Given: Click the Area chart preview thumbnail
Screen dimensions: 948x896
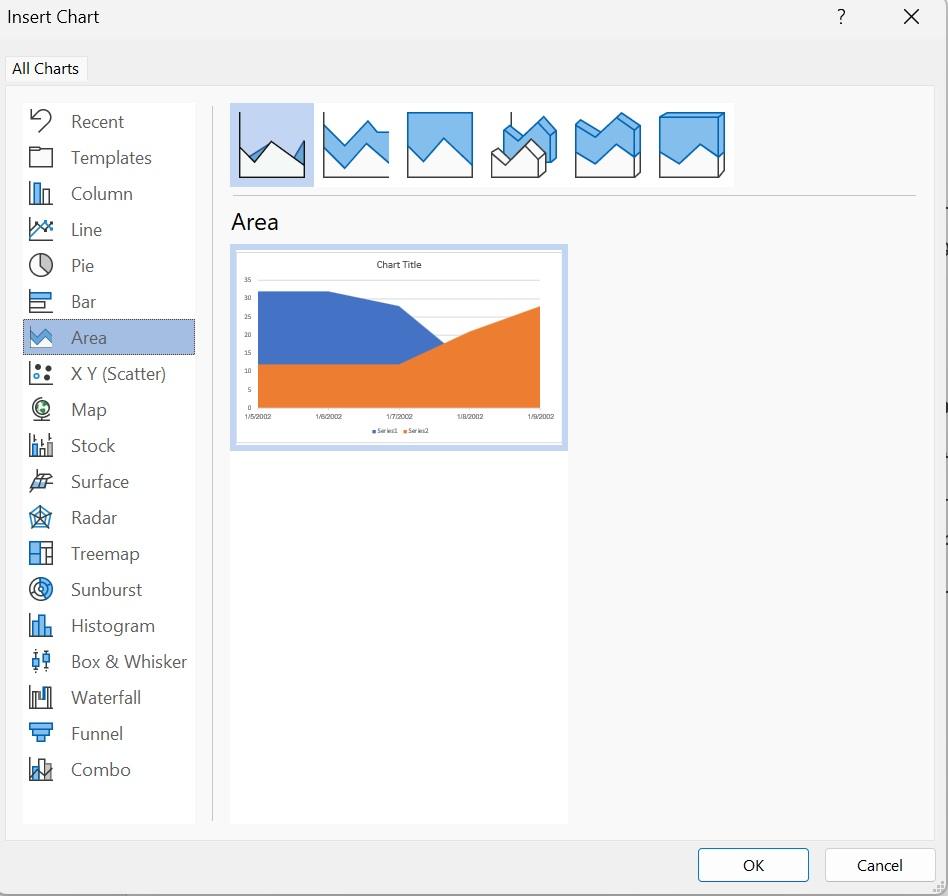Looking at the screenshot, I should point(399,347).
